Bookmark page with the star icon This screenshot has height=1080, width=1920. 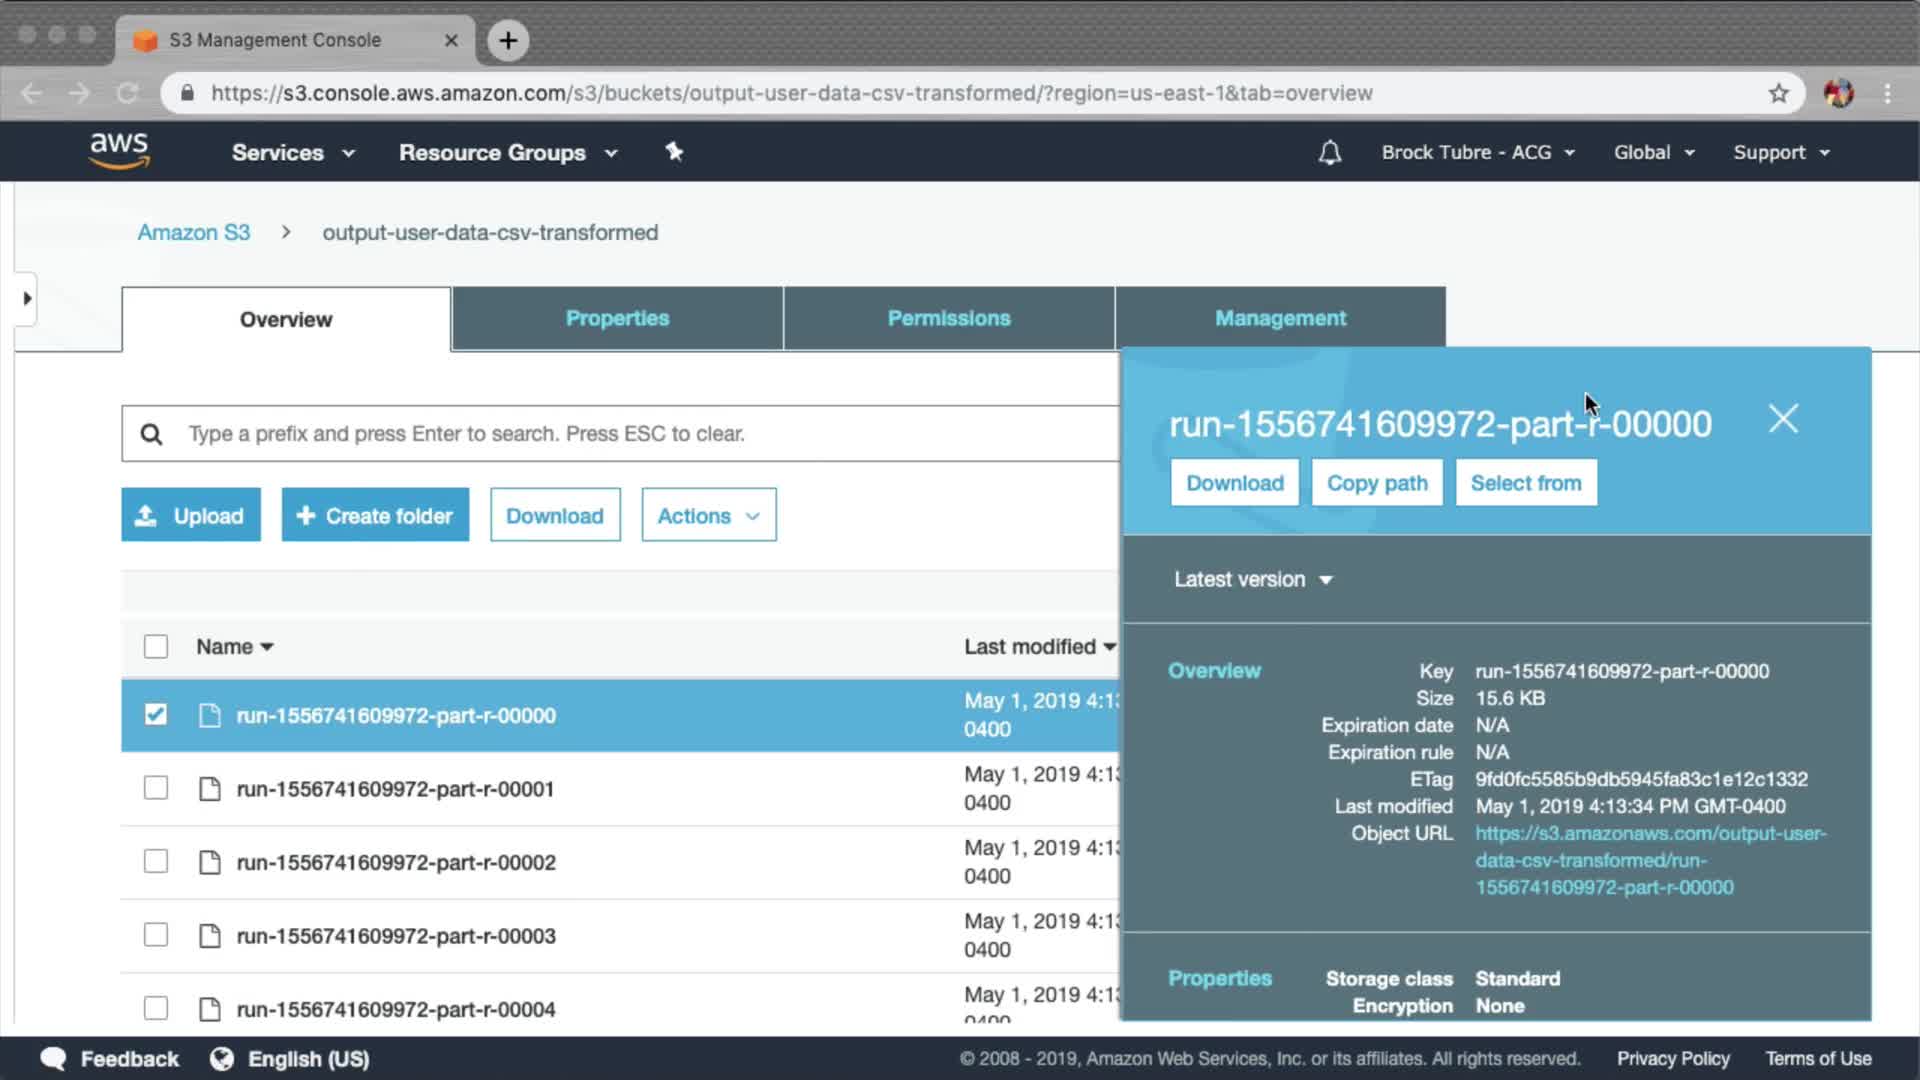pos(1778,93)
